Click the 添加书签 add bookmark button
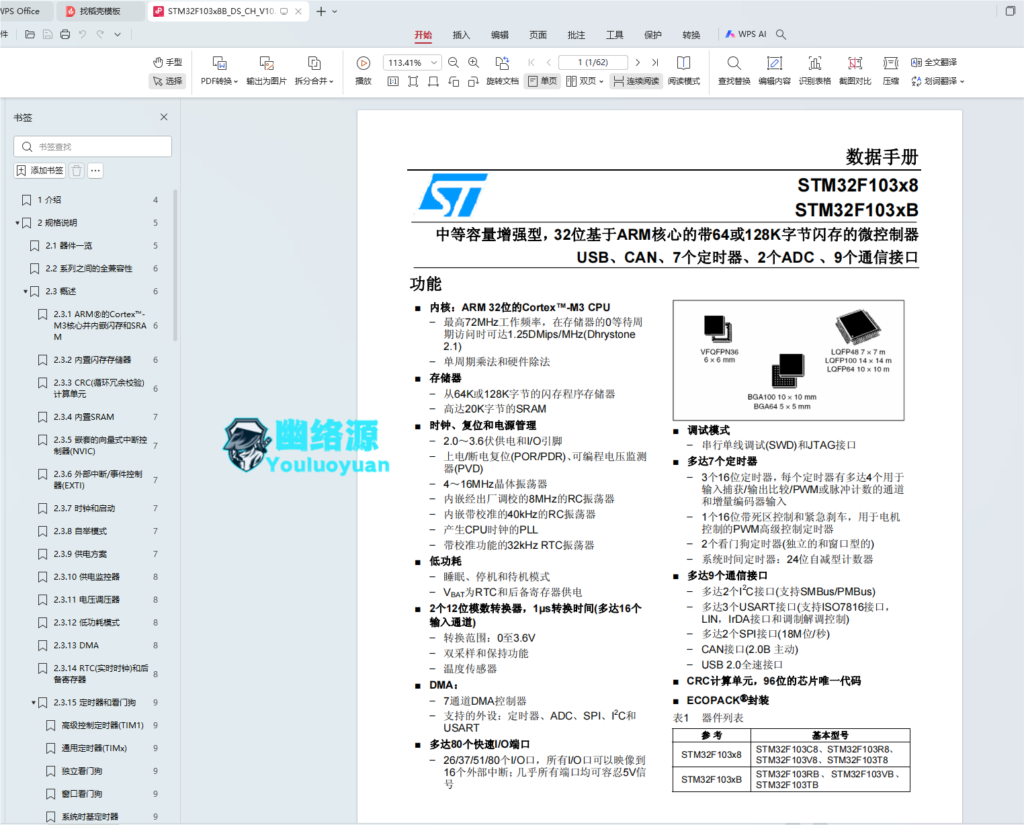Image resolution: width=1024 pixels, height=825 pixels. (40, 170)
